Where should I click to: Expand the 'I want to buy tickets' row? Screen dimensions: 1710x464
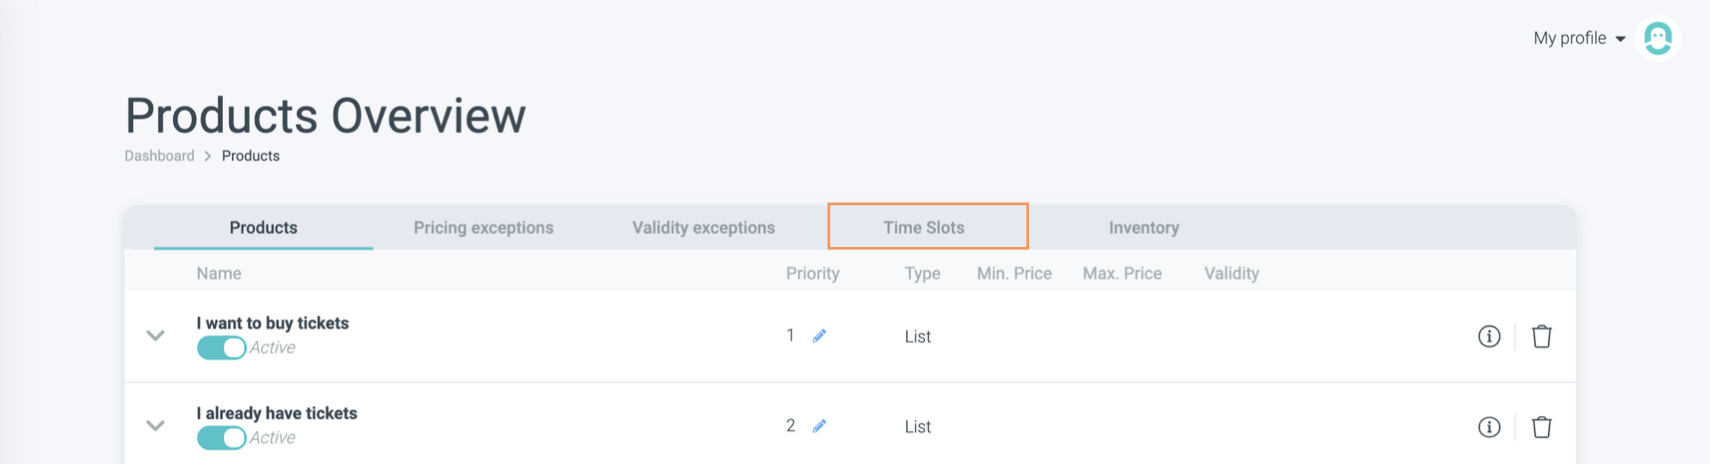[x=155, y=336]
